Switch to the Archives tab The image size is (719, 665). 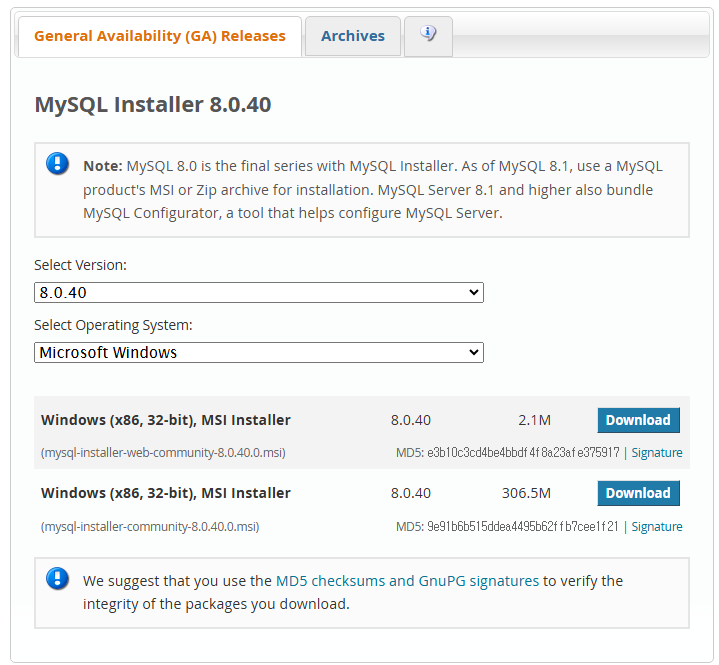[x=353, y=36]
